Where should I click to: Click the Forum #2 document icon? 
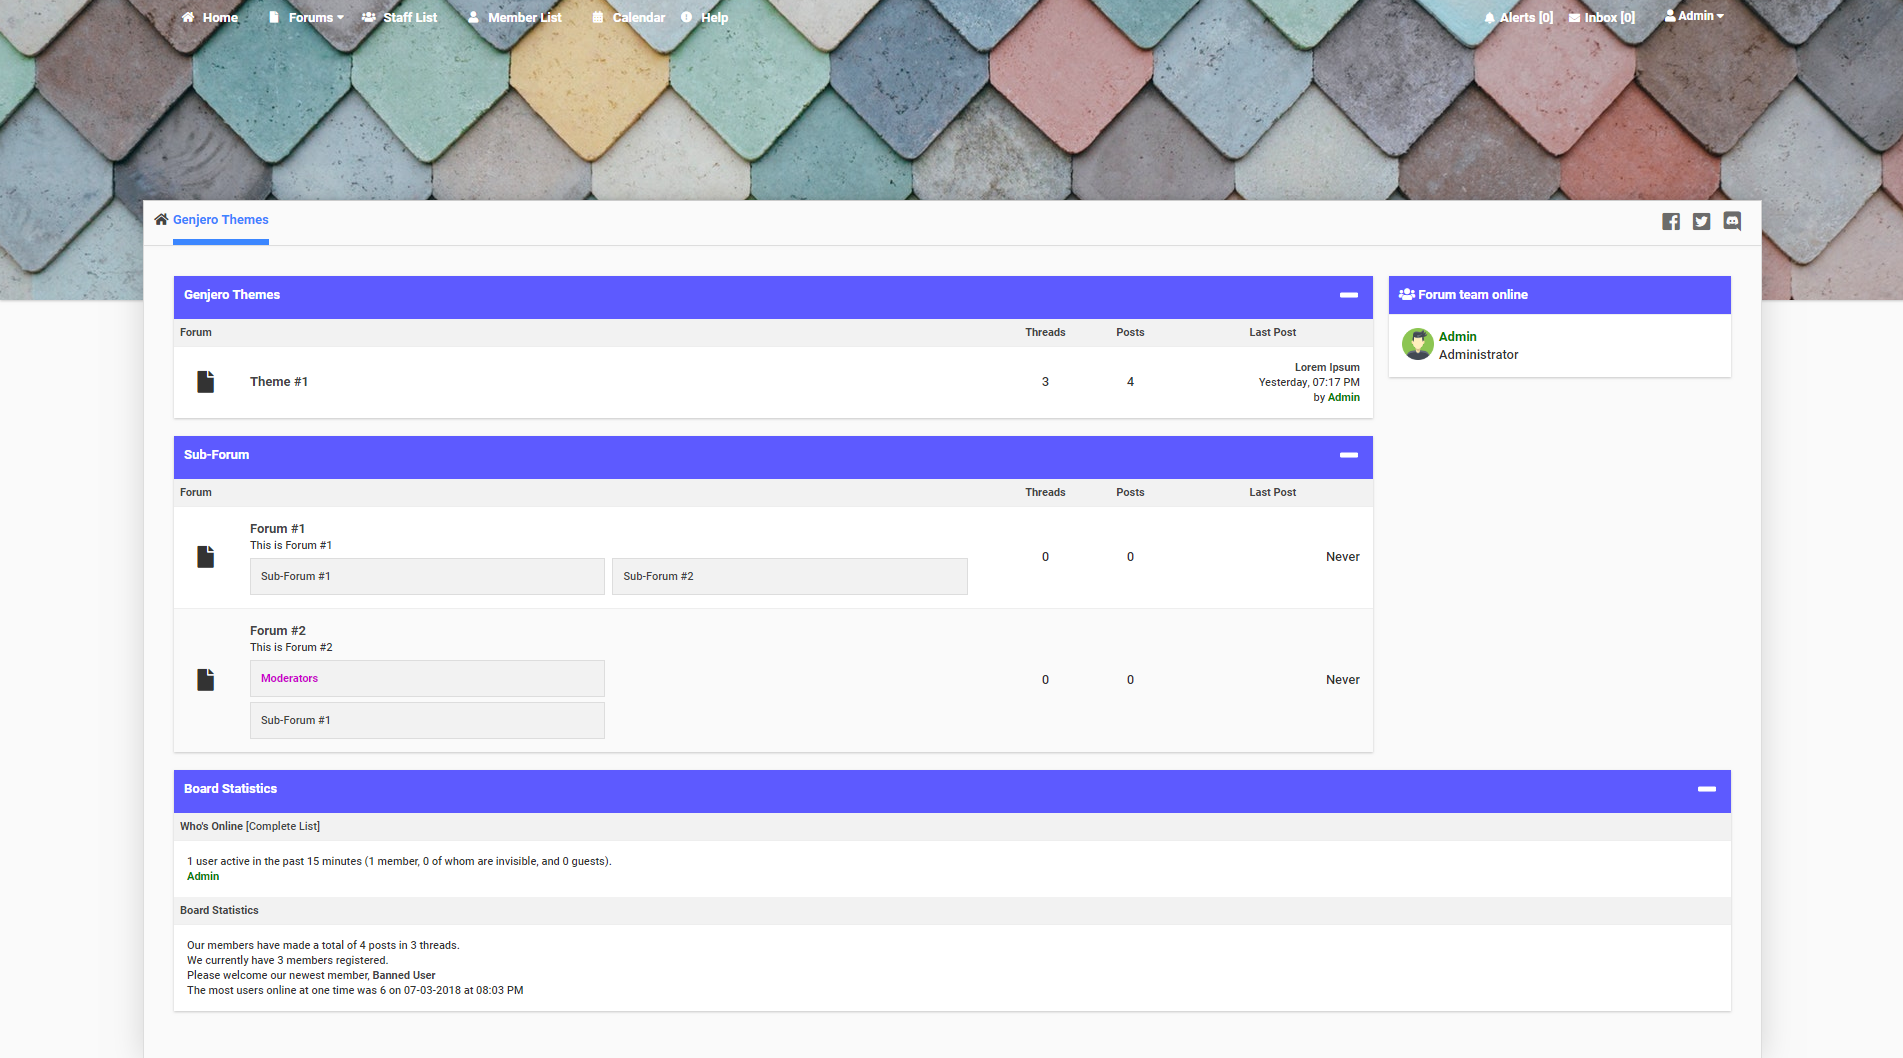(206, 680)
